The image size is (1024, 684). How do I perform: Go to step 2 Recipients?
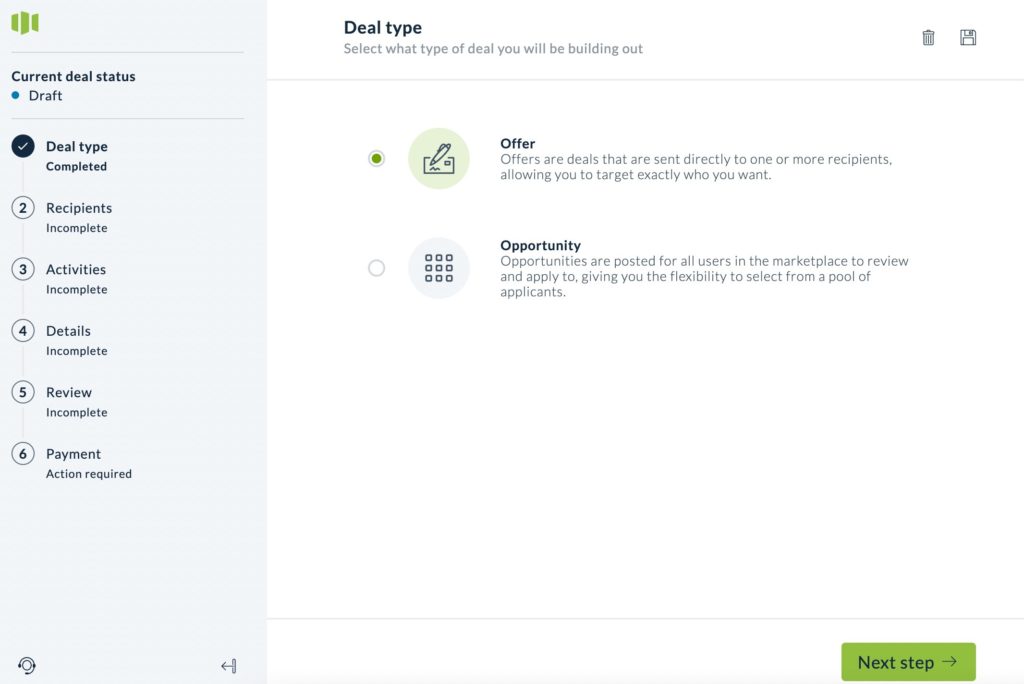pos(79,208)
